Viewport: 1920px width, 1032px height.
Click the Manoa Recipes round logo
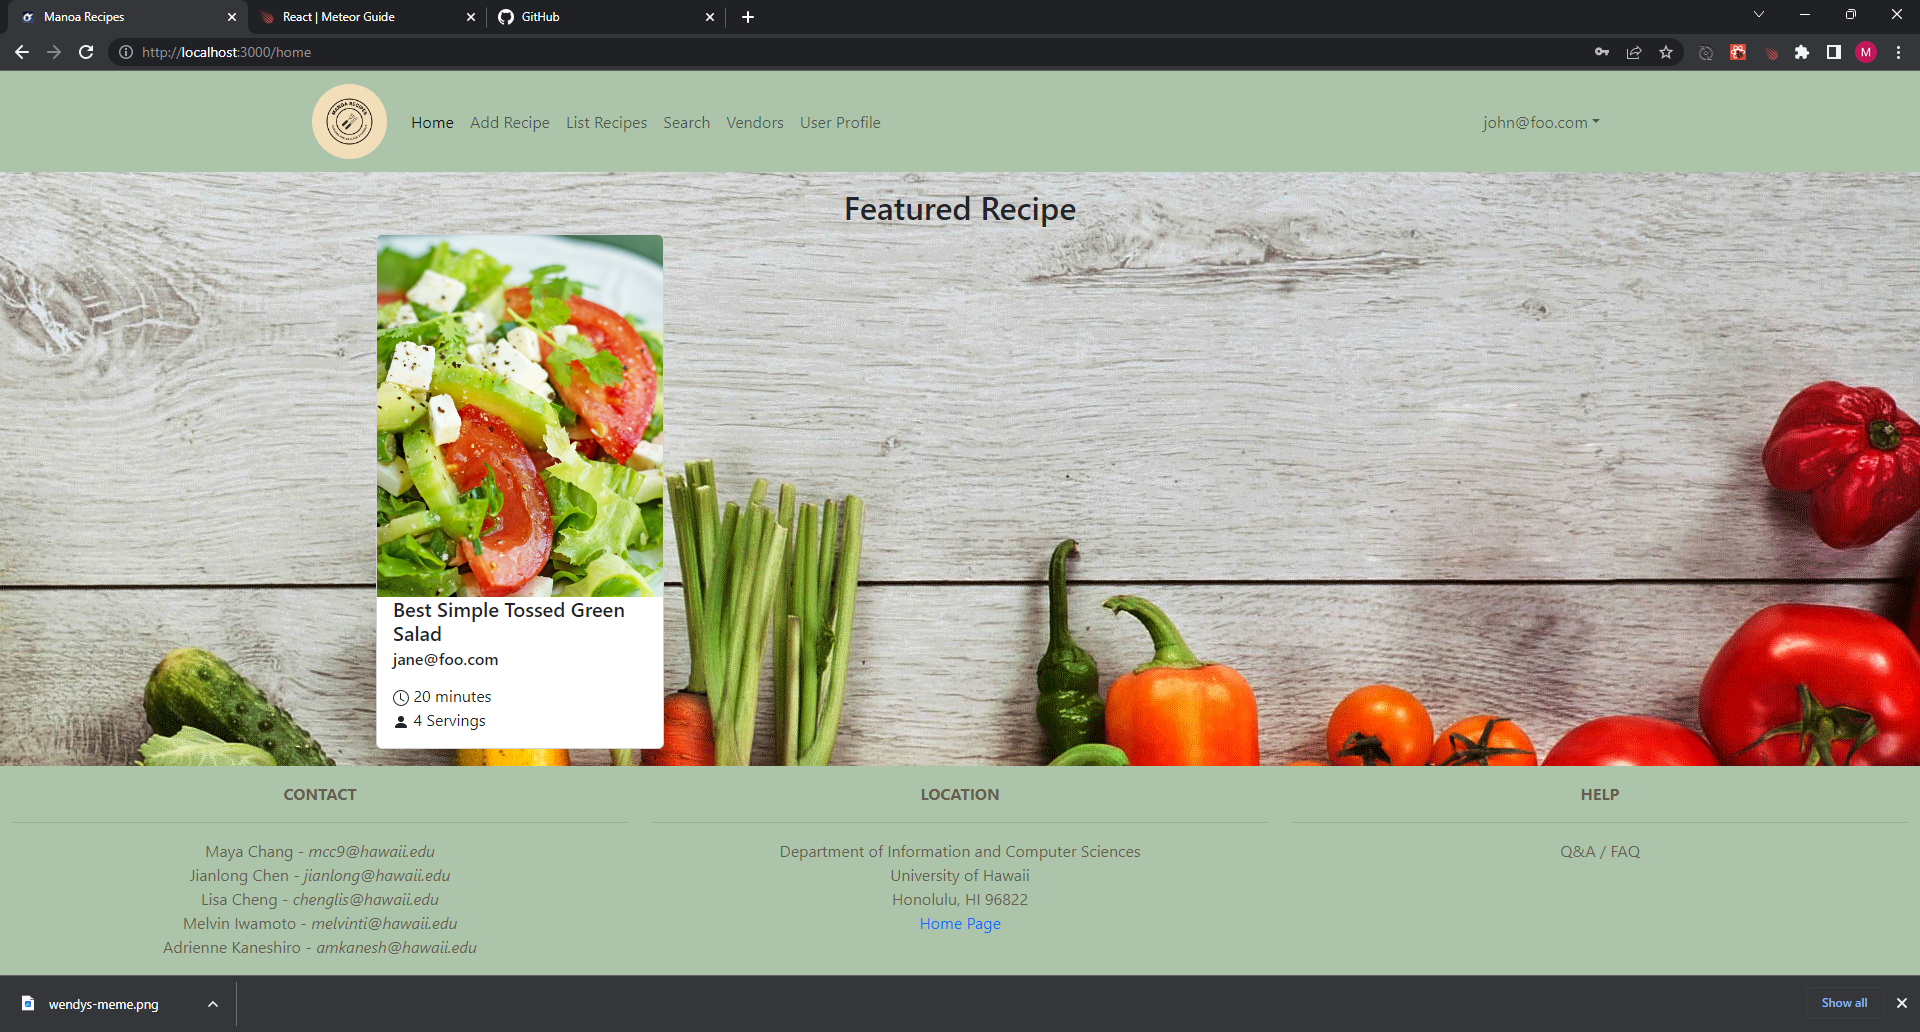tap(349, 122)
